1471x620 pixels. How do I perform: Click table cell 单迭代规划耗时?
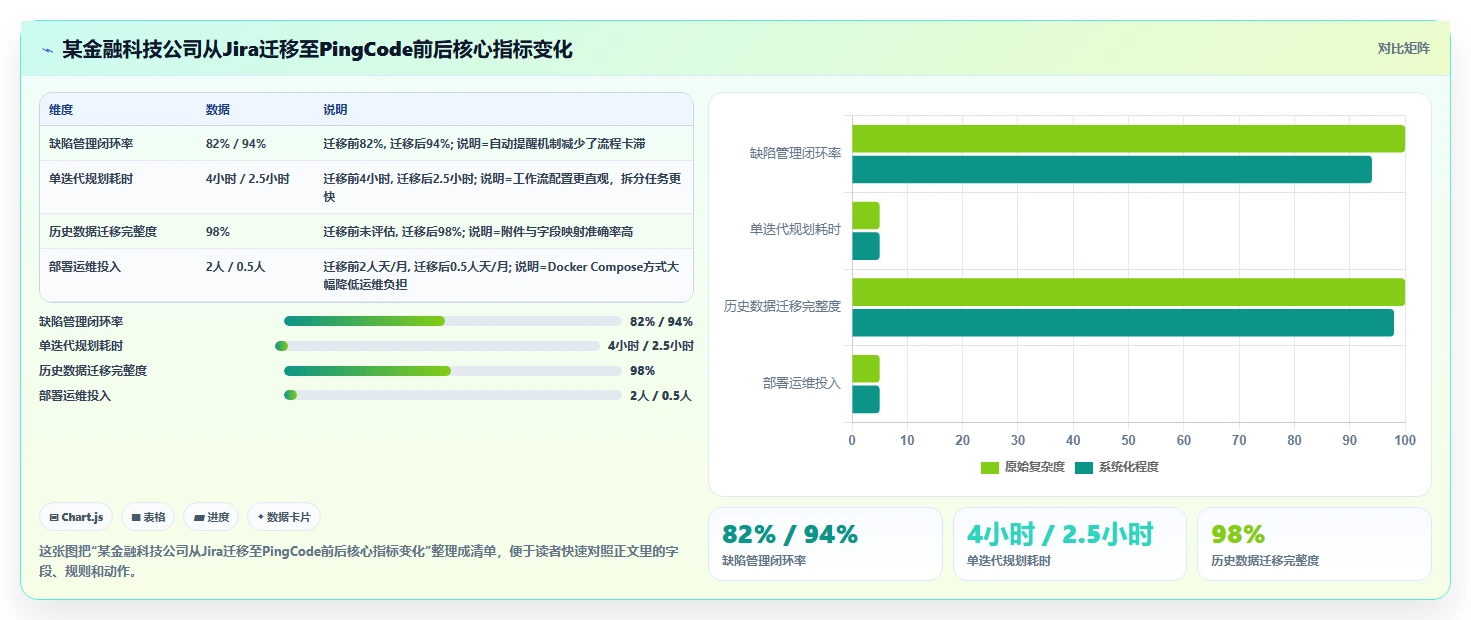pos(91,179)
